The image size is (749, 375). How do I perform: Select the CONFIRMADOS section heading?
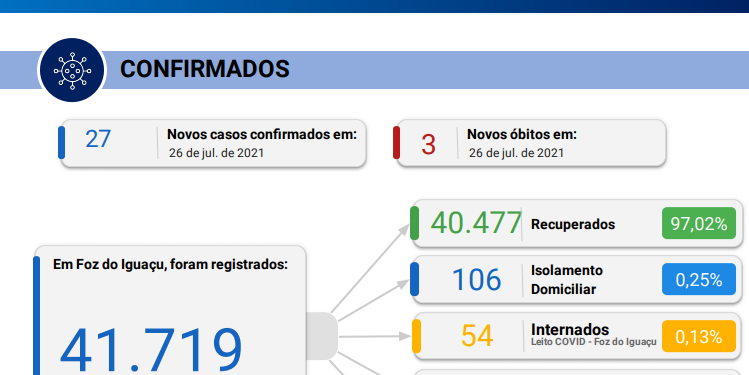pos(204,69)
